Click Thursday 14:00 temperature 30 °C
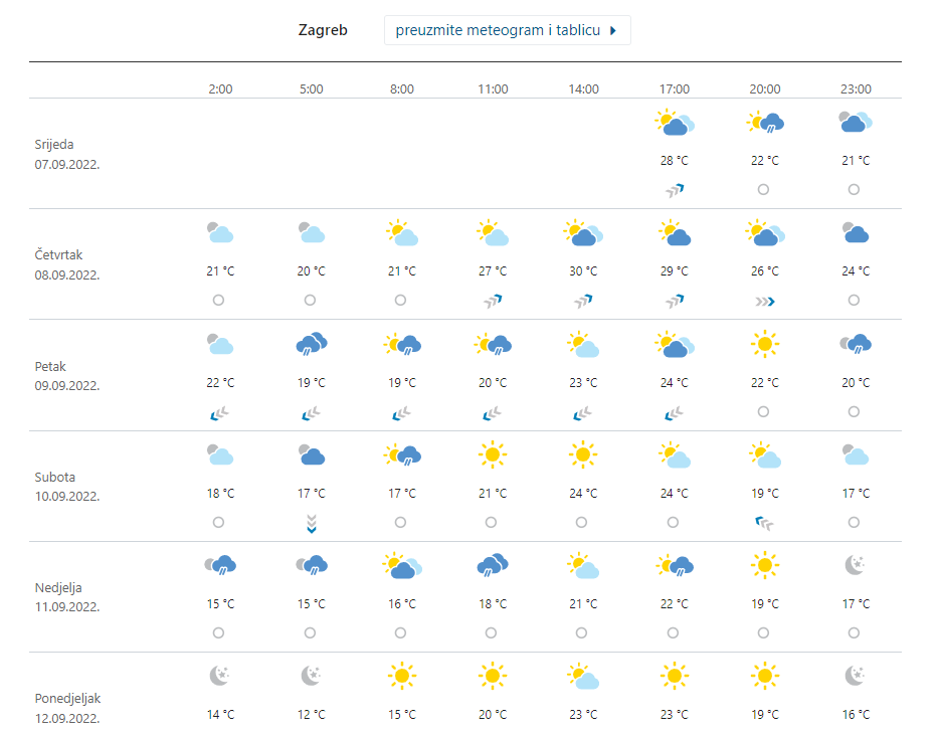The height and width of the screenshot is (732, 940). [x=584, y=271]
